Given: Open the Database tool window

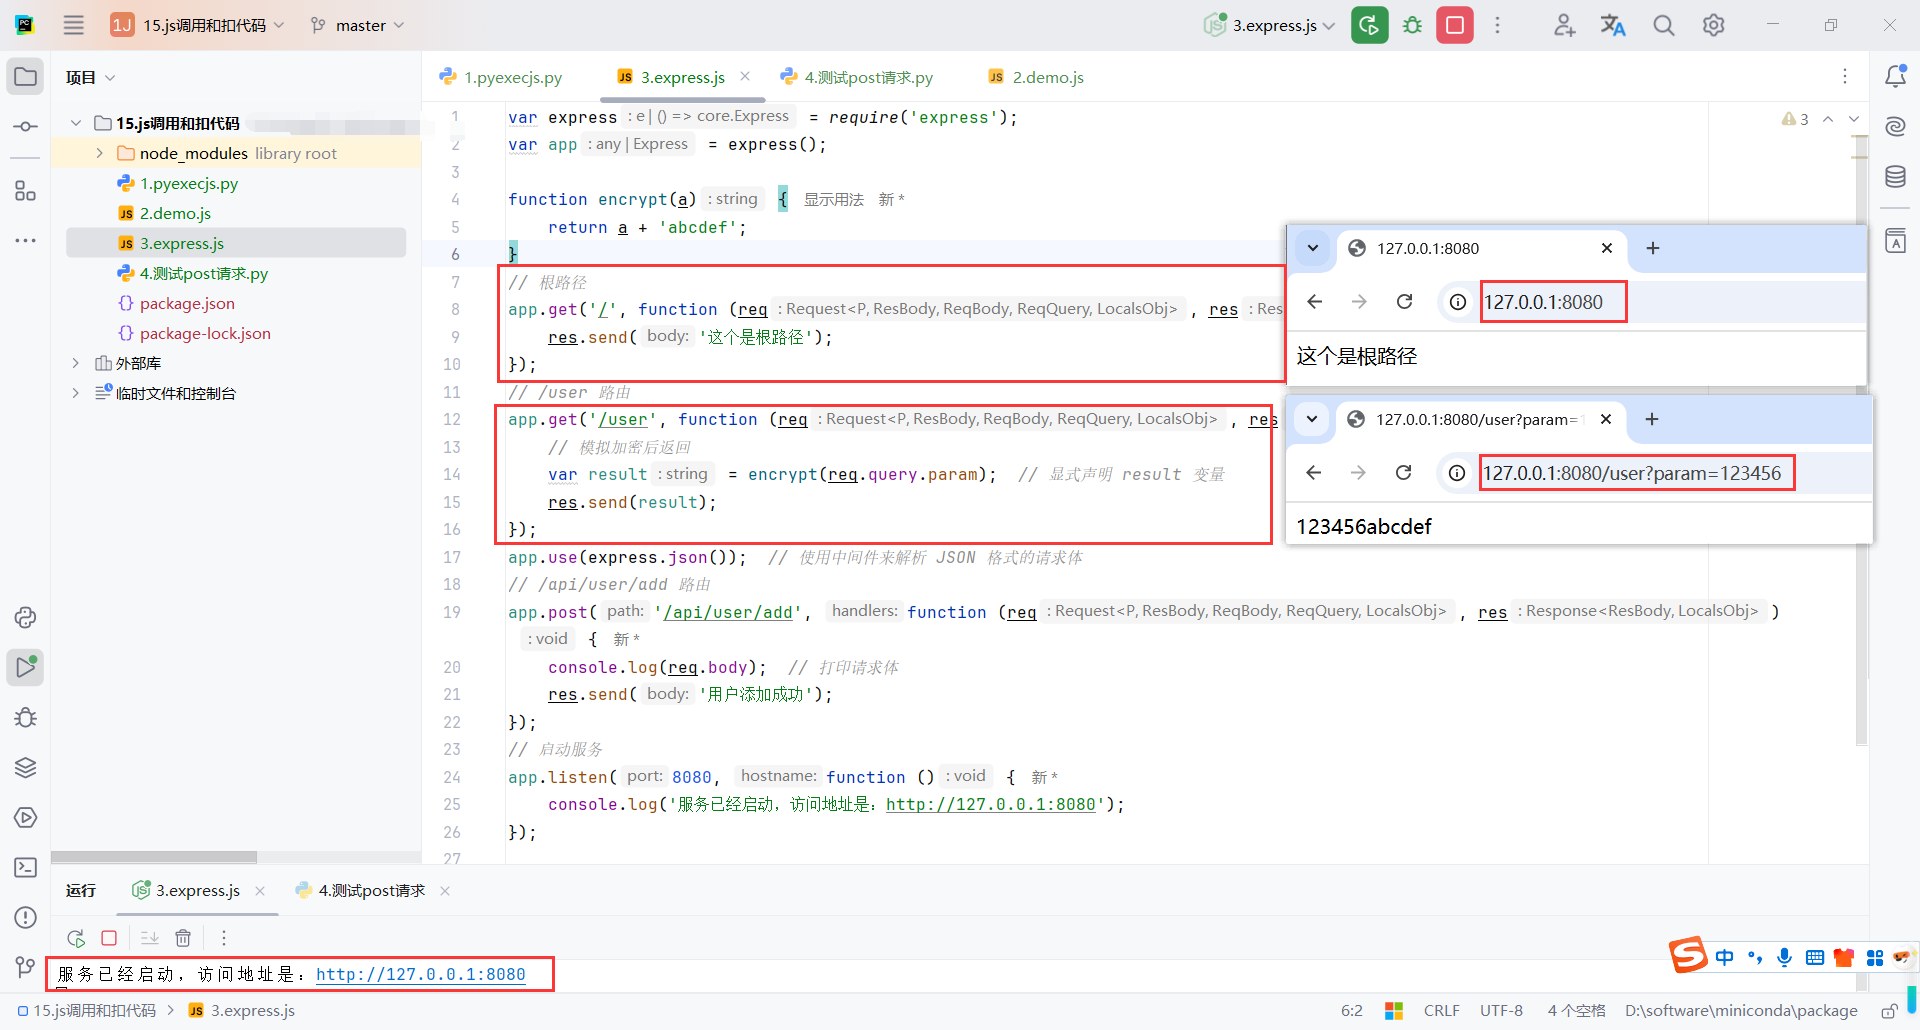Looking at the screenshot, I should coord(1895,177).
